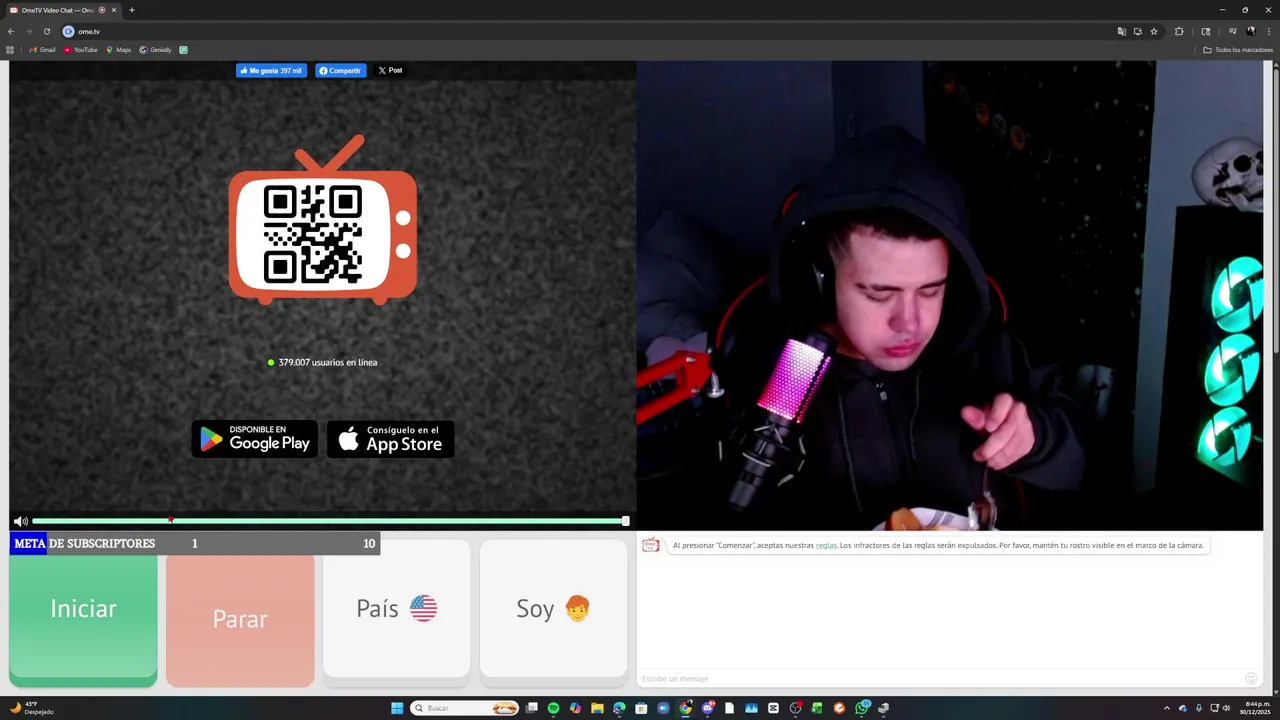The image size is (1280, 720).
Task: Click the OmeTV QR code television logo
Action: coord(323,220)
